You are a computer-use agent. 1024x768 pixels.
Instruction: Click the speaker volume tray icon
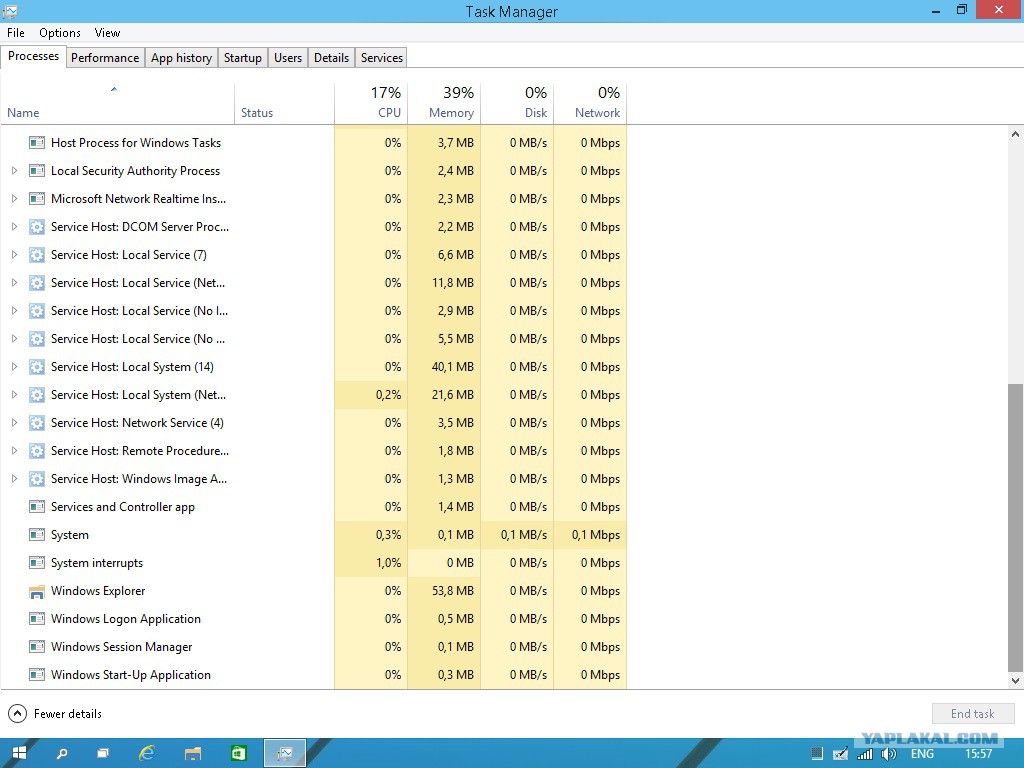click(888, 754)
